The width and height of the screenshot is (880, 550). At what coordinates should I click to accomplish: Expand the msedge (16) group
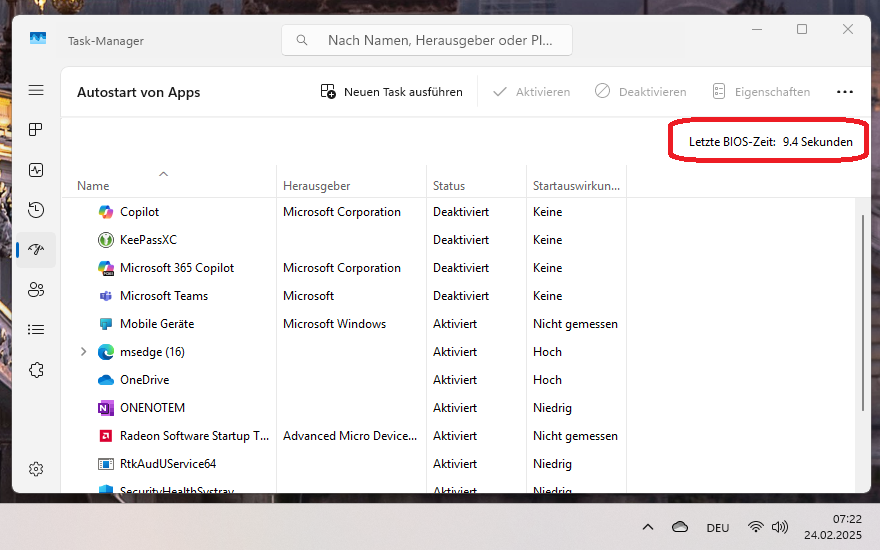[x=84, y=352]
